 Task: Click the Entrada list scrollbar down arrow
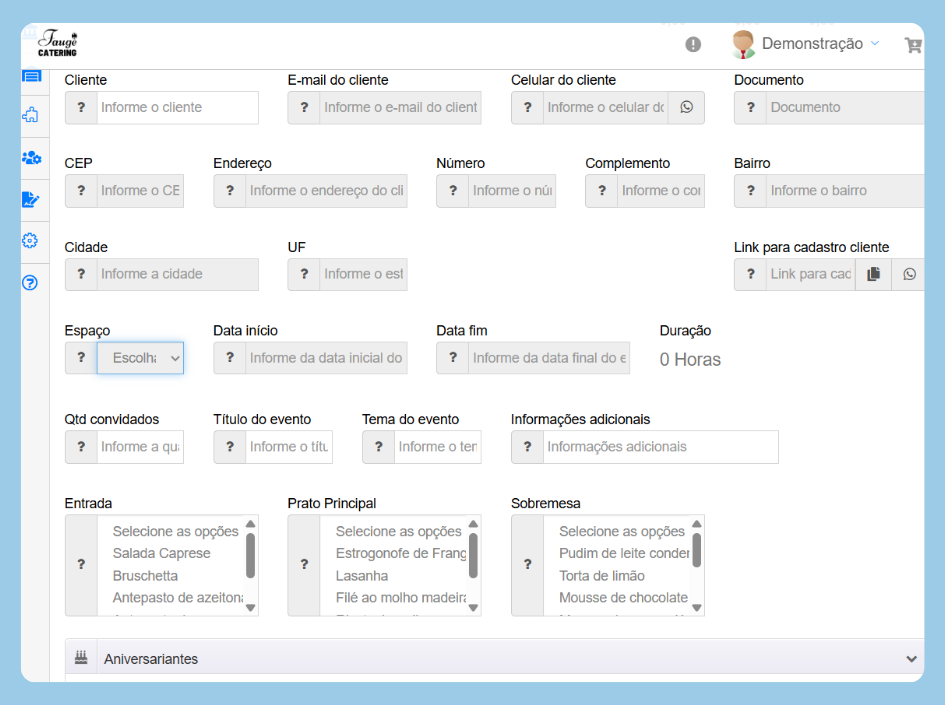click(x=250, y=607)
